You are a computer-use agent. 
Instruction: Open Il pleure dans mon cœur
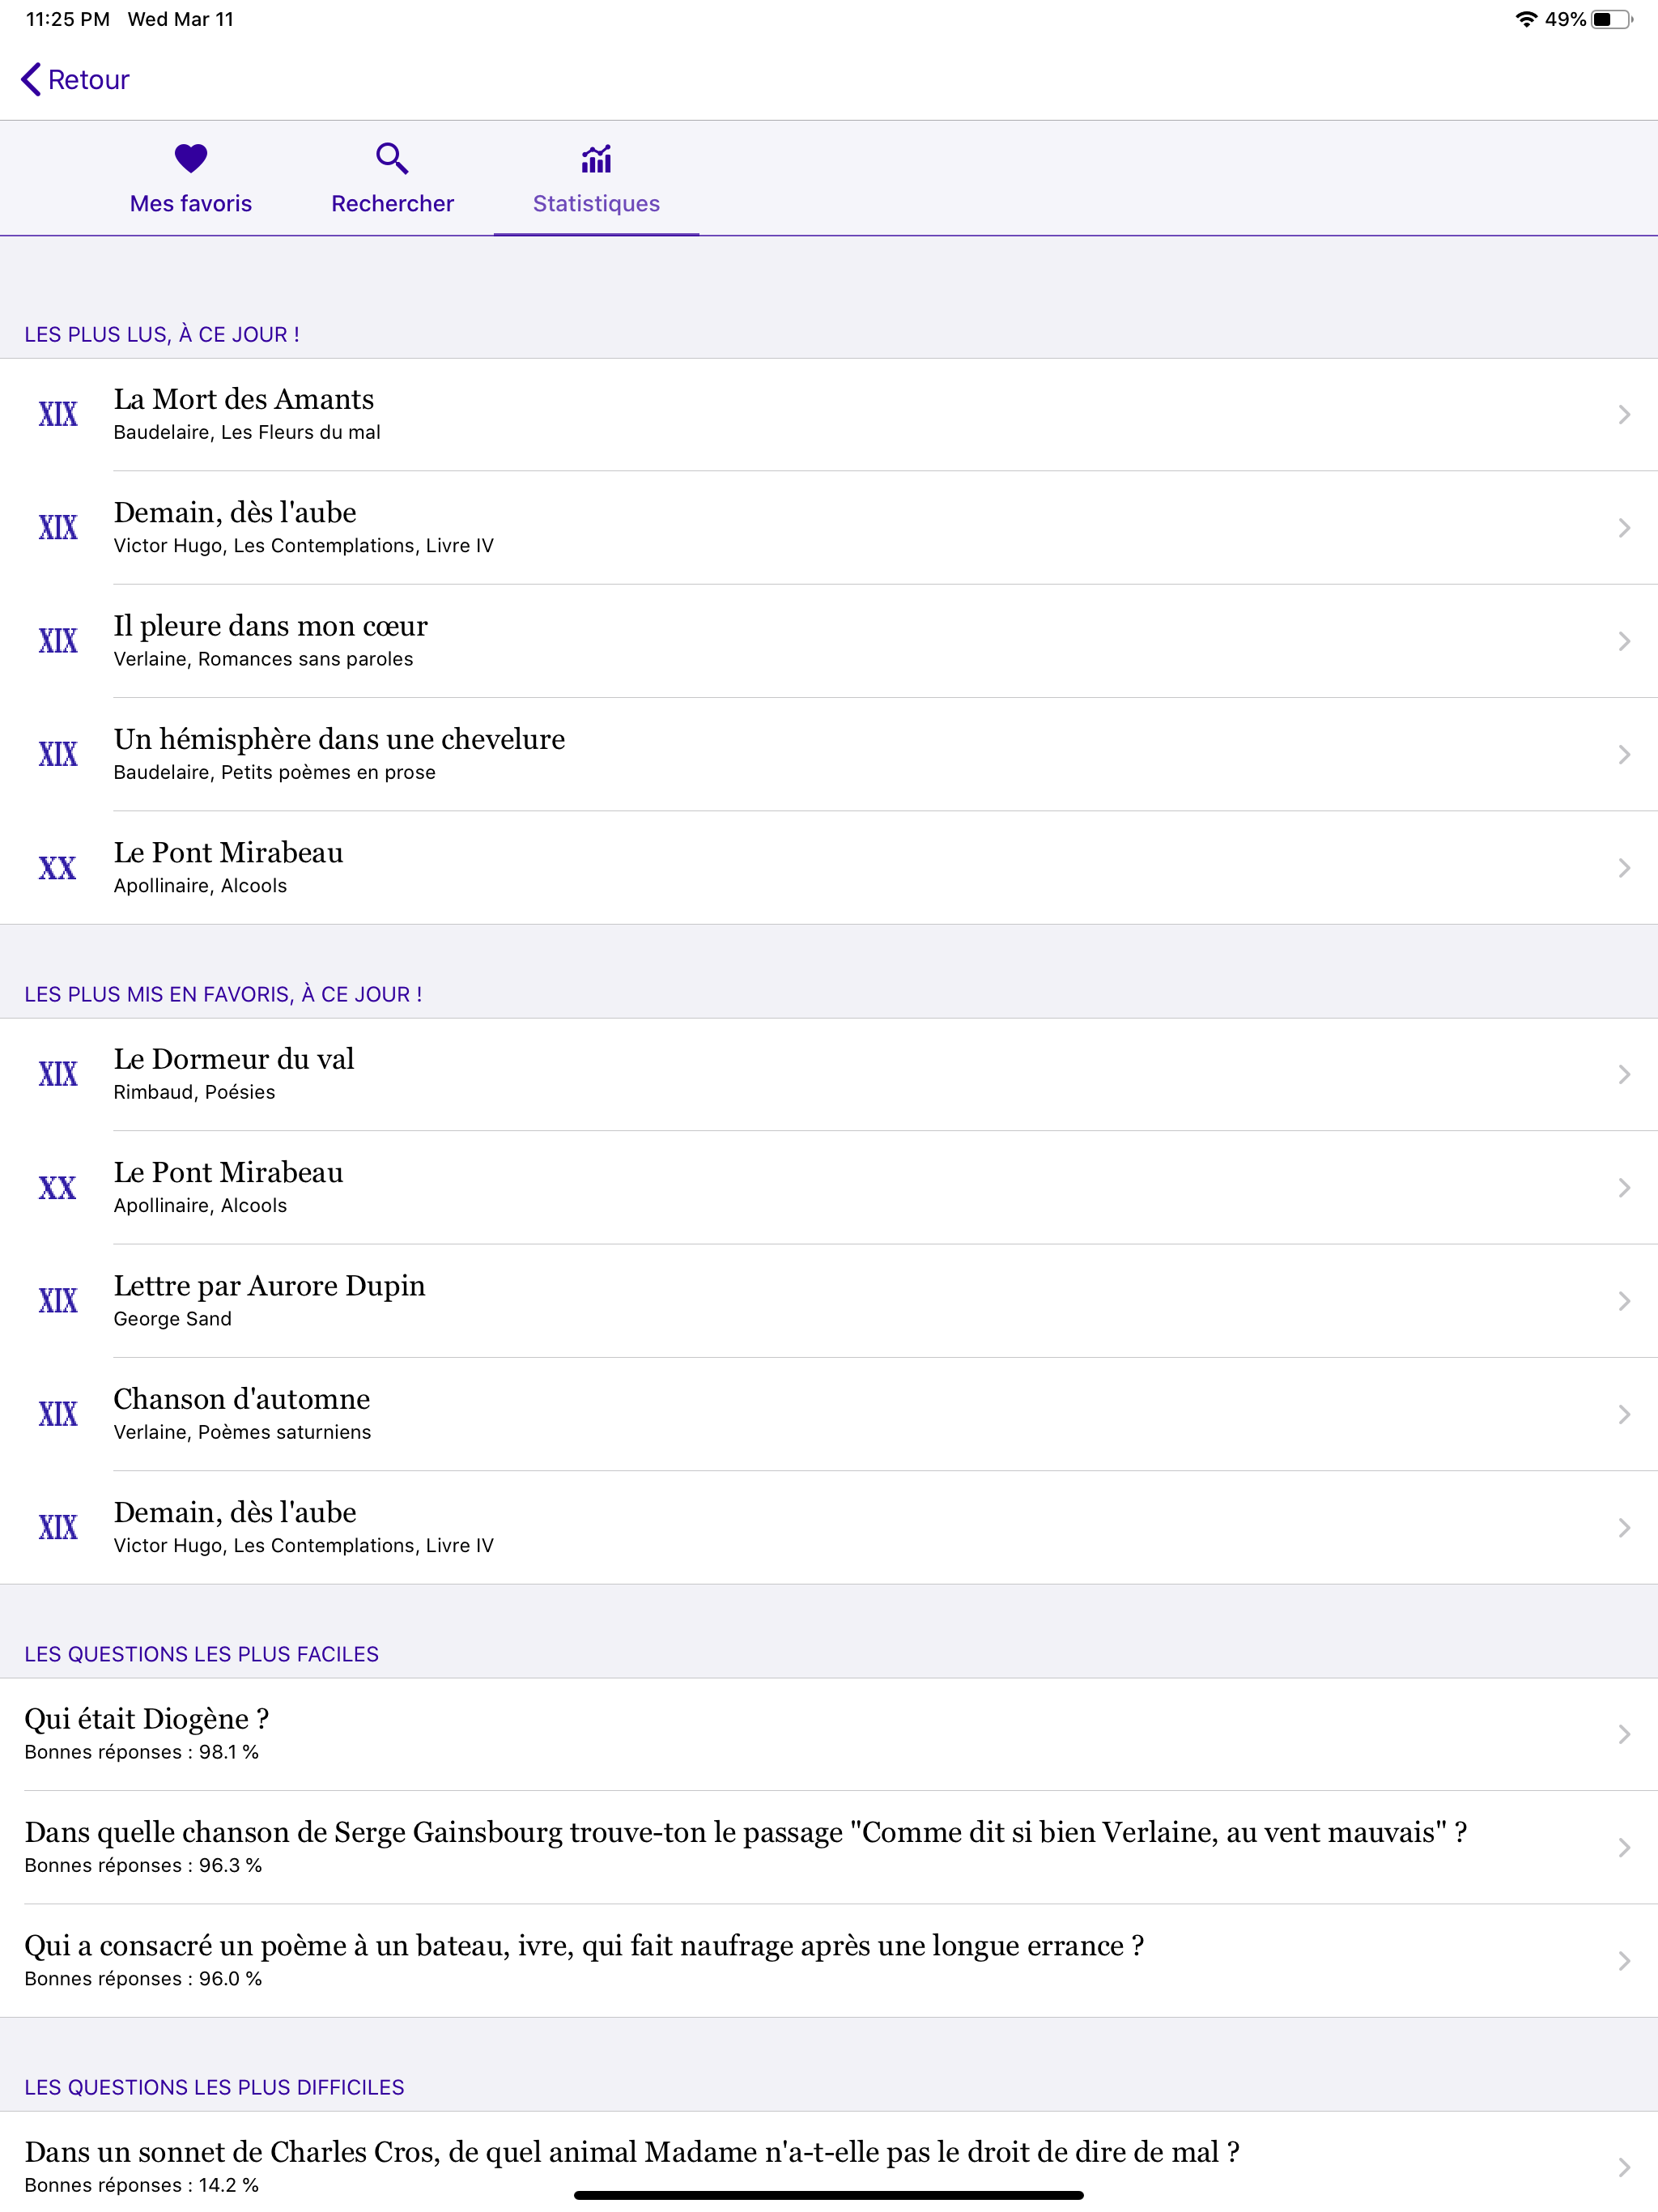coord(829,641)
